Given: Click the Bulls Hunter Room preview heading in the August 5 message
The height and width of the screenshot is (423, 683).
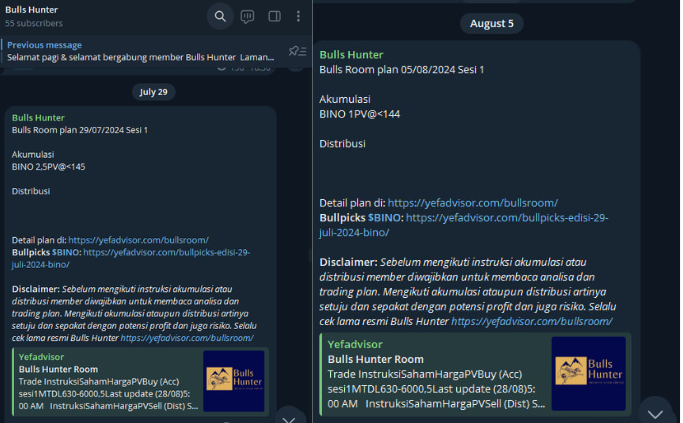Looking at the screenshot, I should [375, 359].
